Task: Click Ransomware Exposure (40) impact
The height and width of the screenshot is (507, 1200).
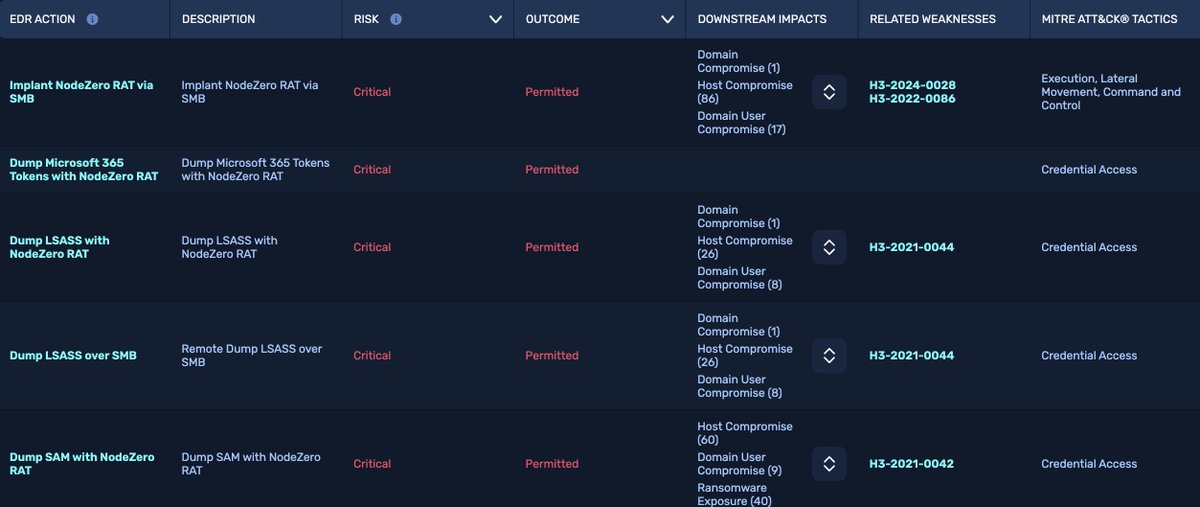Action: click(737, 494)
